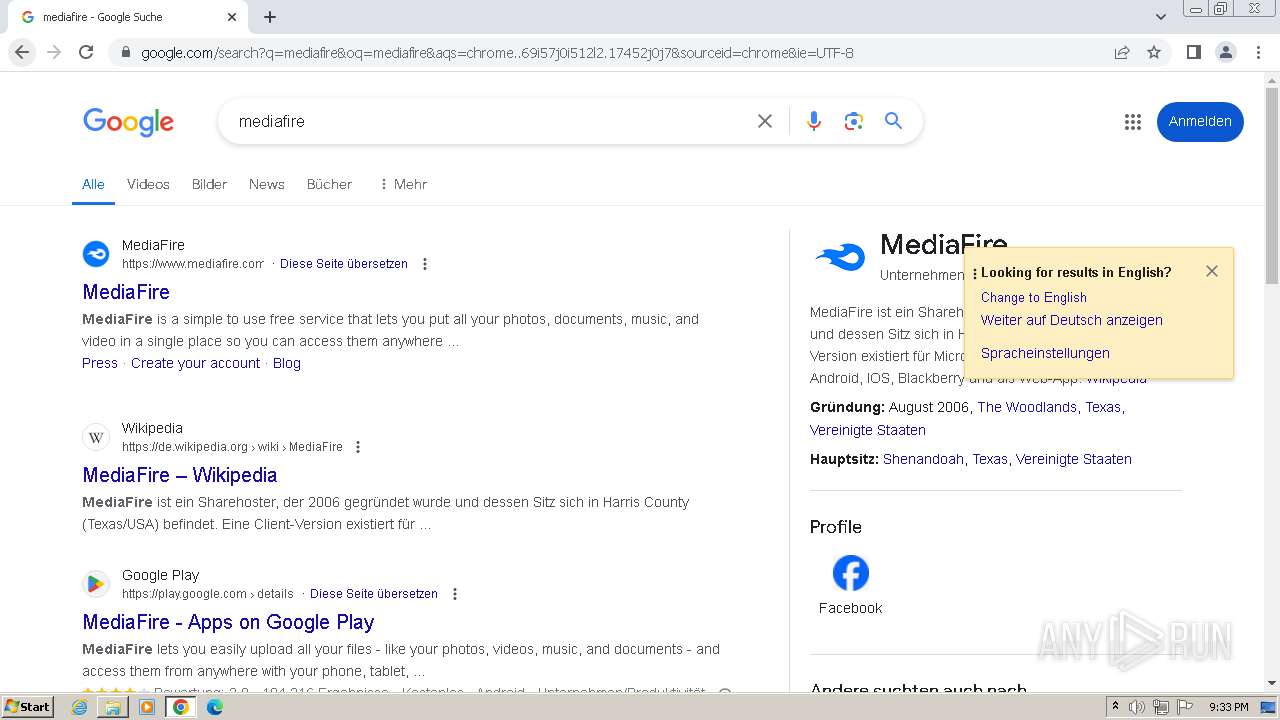Image resolution: width=1280 pixels, height=720 pixels.
Task: Open the Chrome profile icon
Action: [x=1226, y=52]
